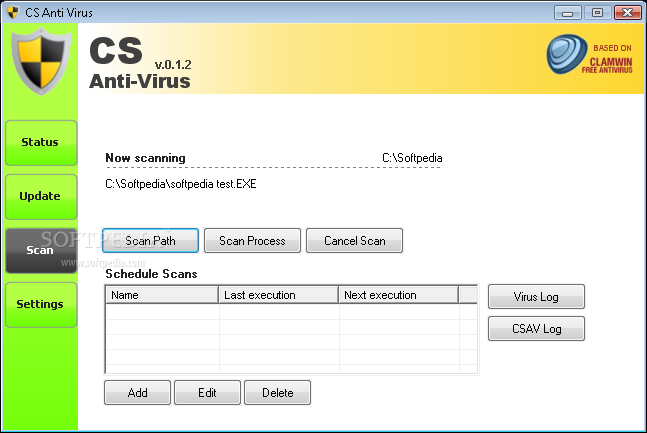Image resolution: width=647 pixels, height=433 pixels.
Task: Add a new scheduled scan
Action: pyautogui.click(x=137, y=393)
